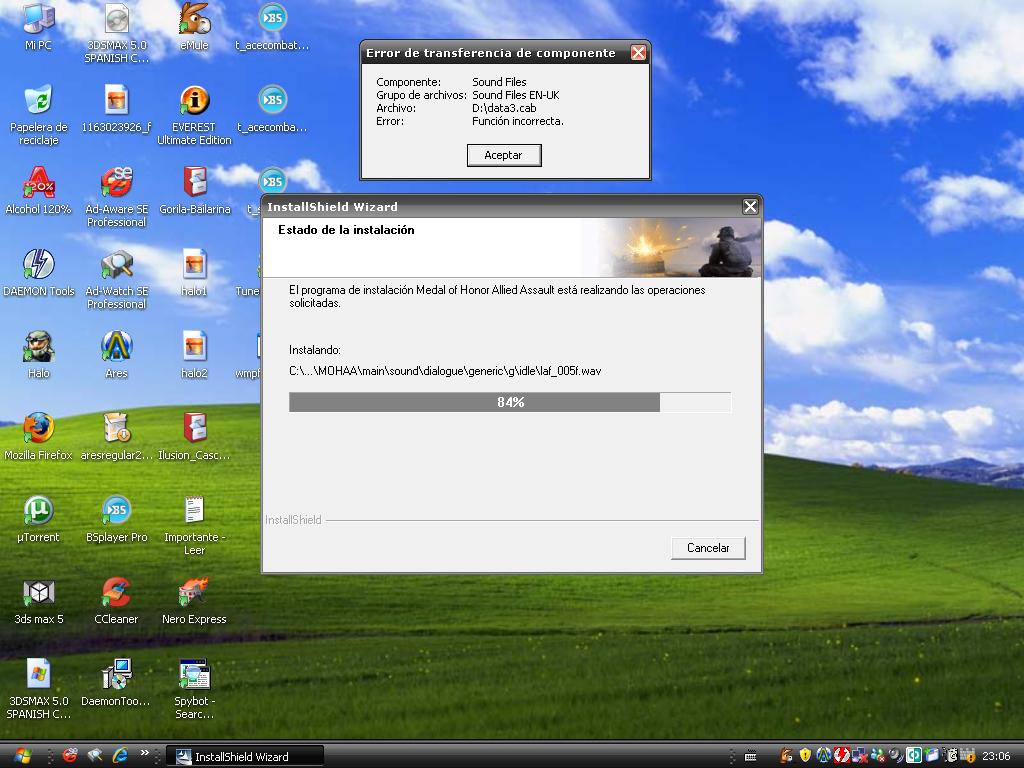The height and width of the screenshot is (768, 1024).
Task: Select the Ad-Watch SE Professional icon
Action: point(116,280)
